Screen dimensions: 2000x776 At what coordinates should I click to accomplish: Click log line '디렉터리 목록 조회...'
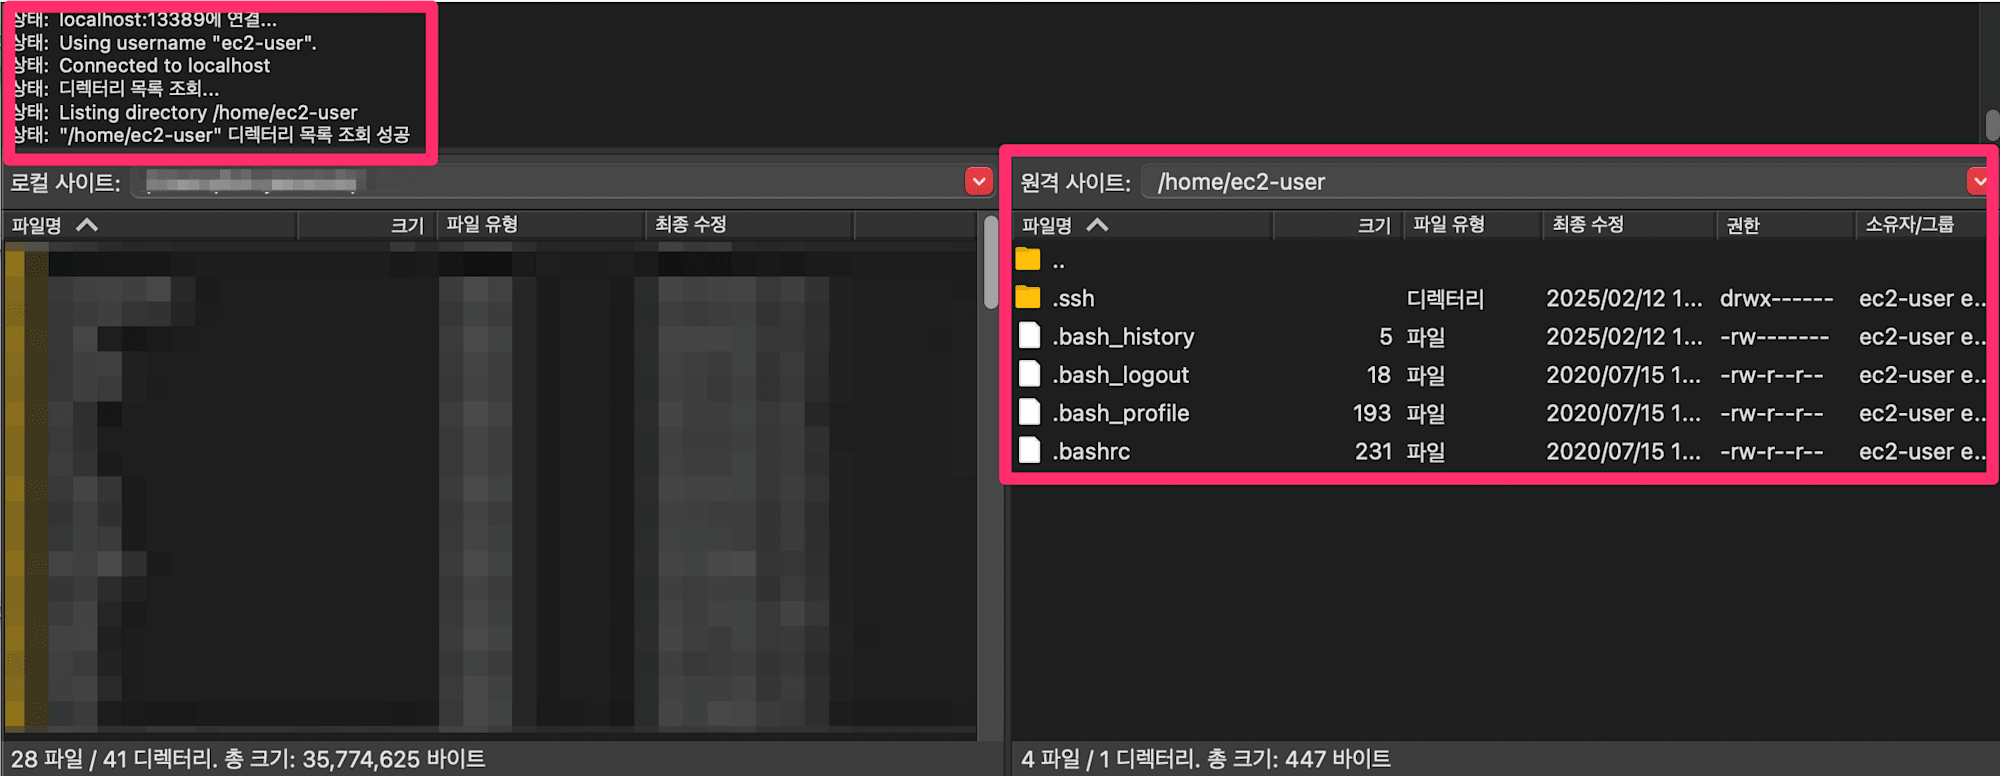click(139, 89)
